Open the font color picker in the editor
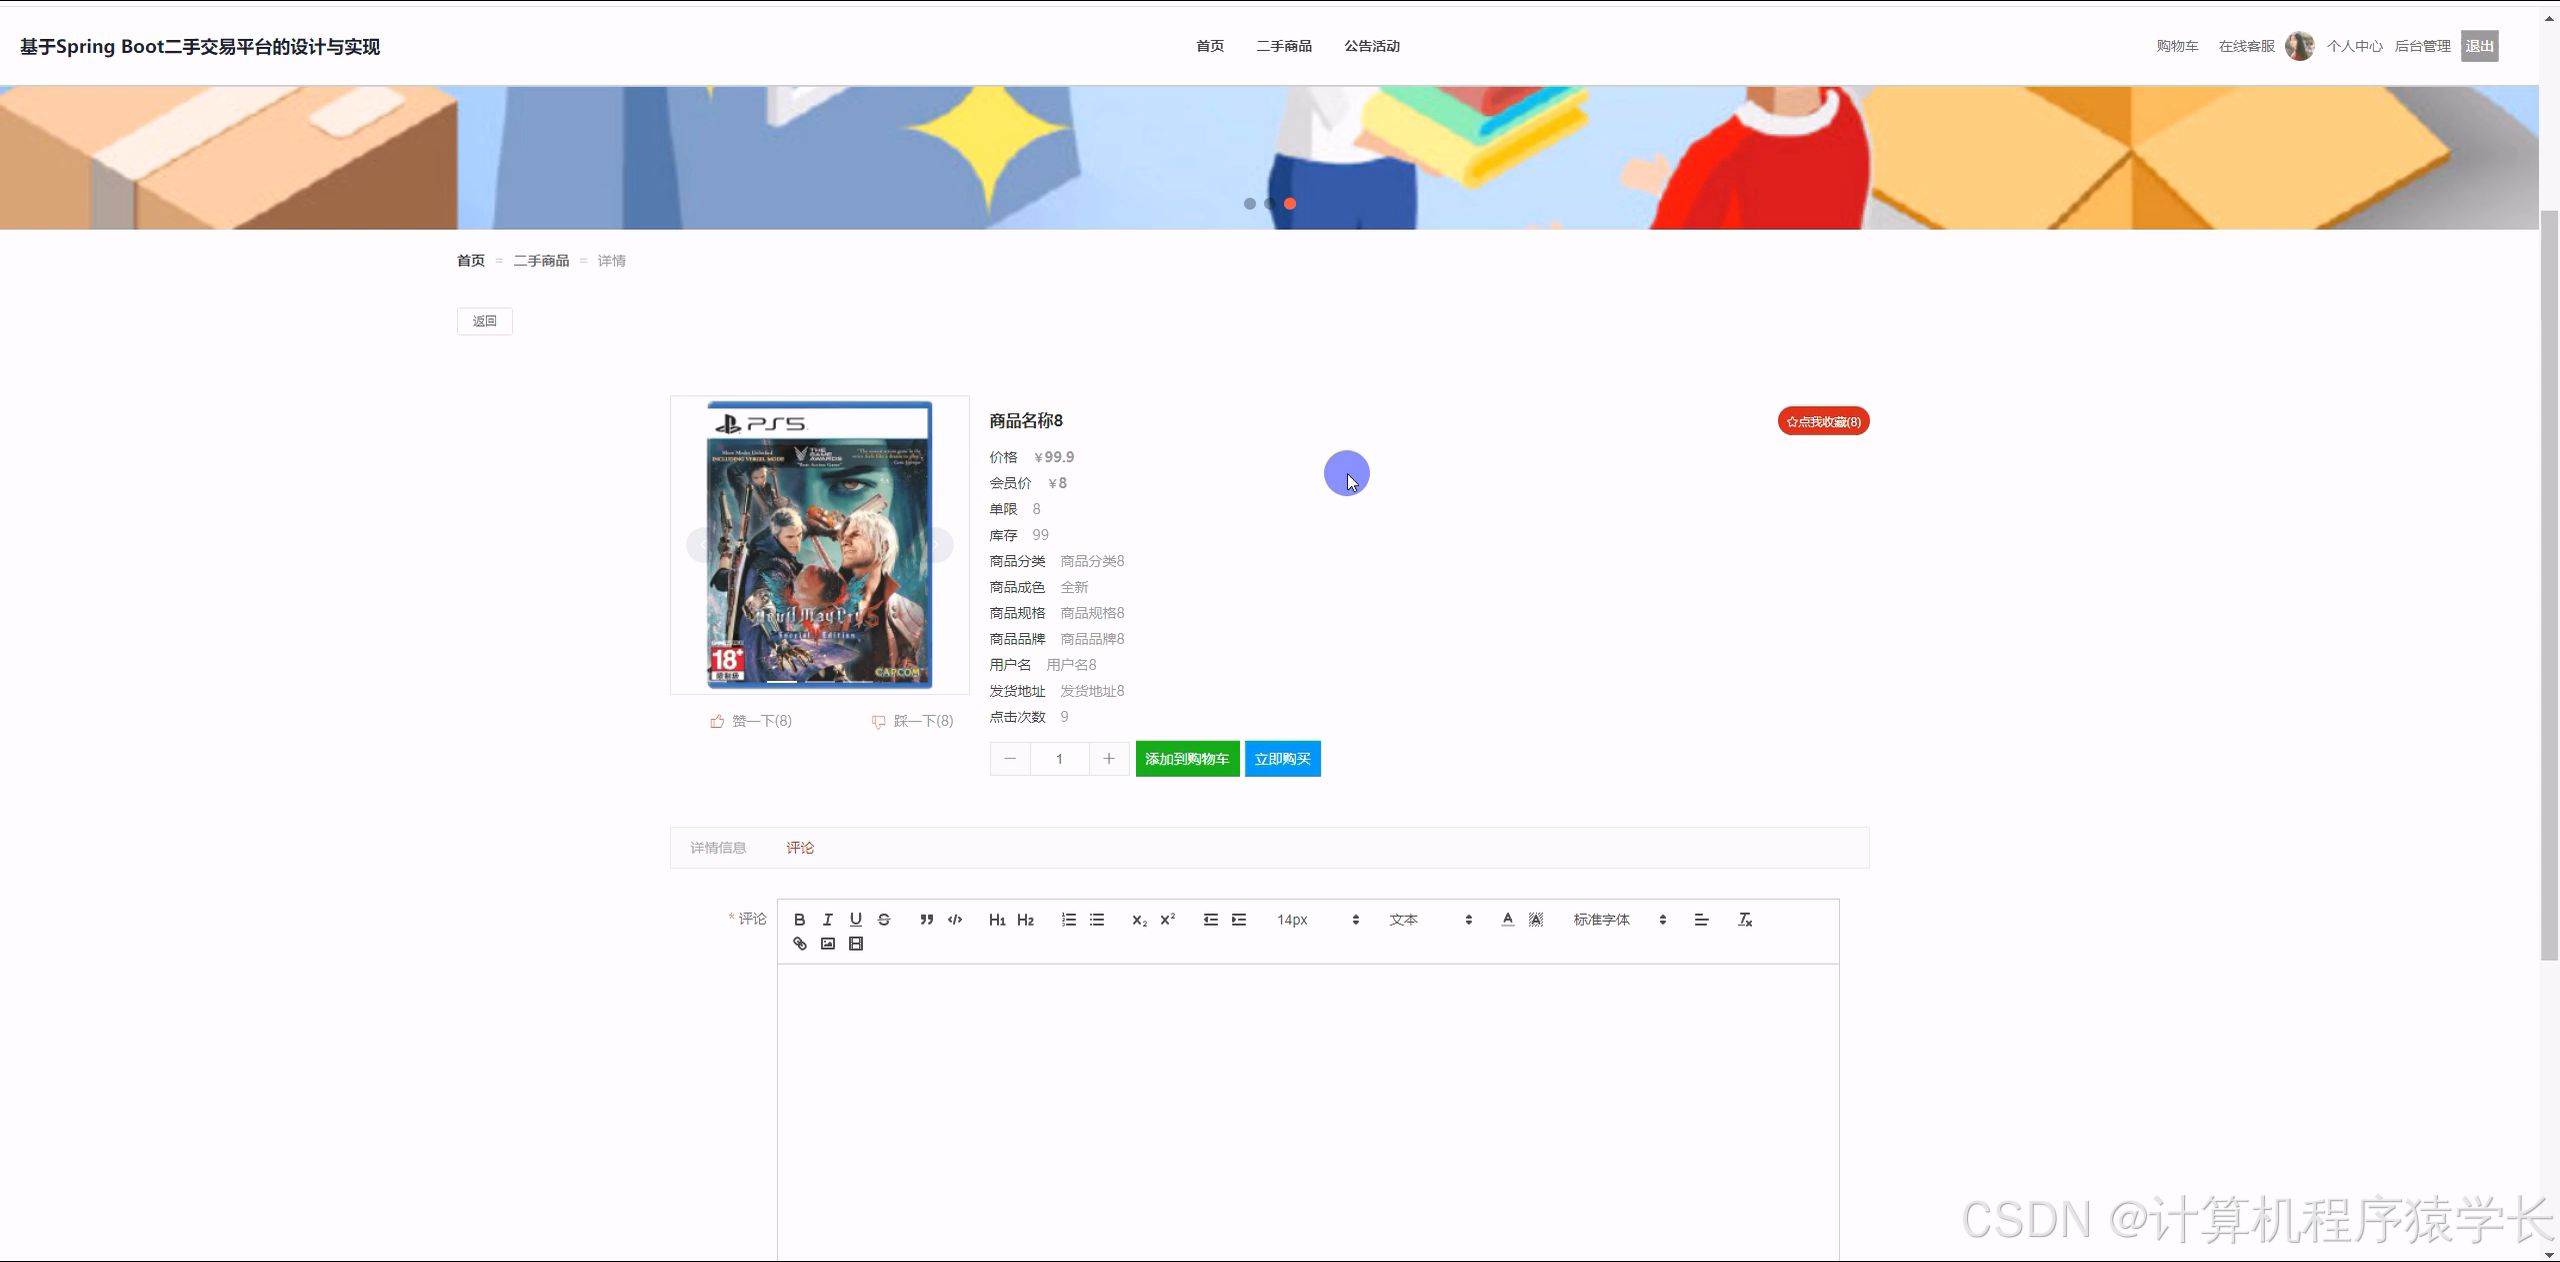This screenshot has width=2560, height=1262. (1506, 919)
